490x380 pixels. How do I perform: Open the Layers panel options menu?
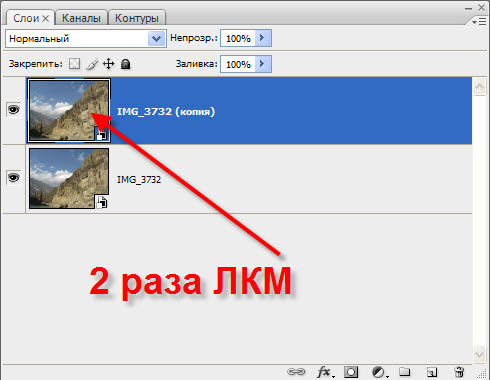pyautogui.click(x=480, y=22)
